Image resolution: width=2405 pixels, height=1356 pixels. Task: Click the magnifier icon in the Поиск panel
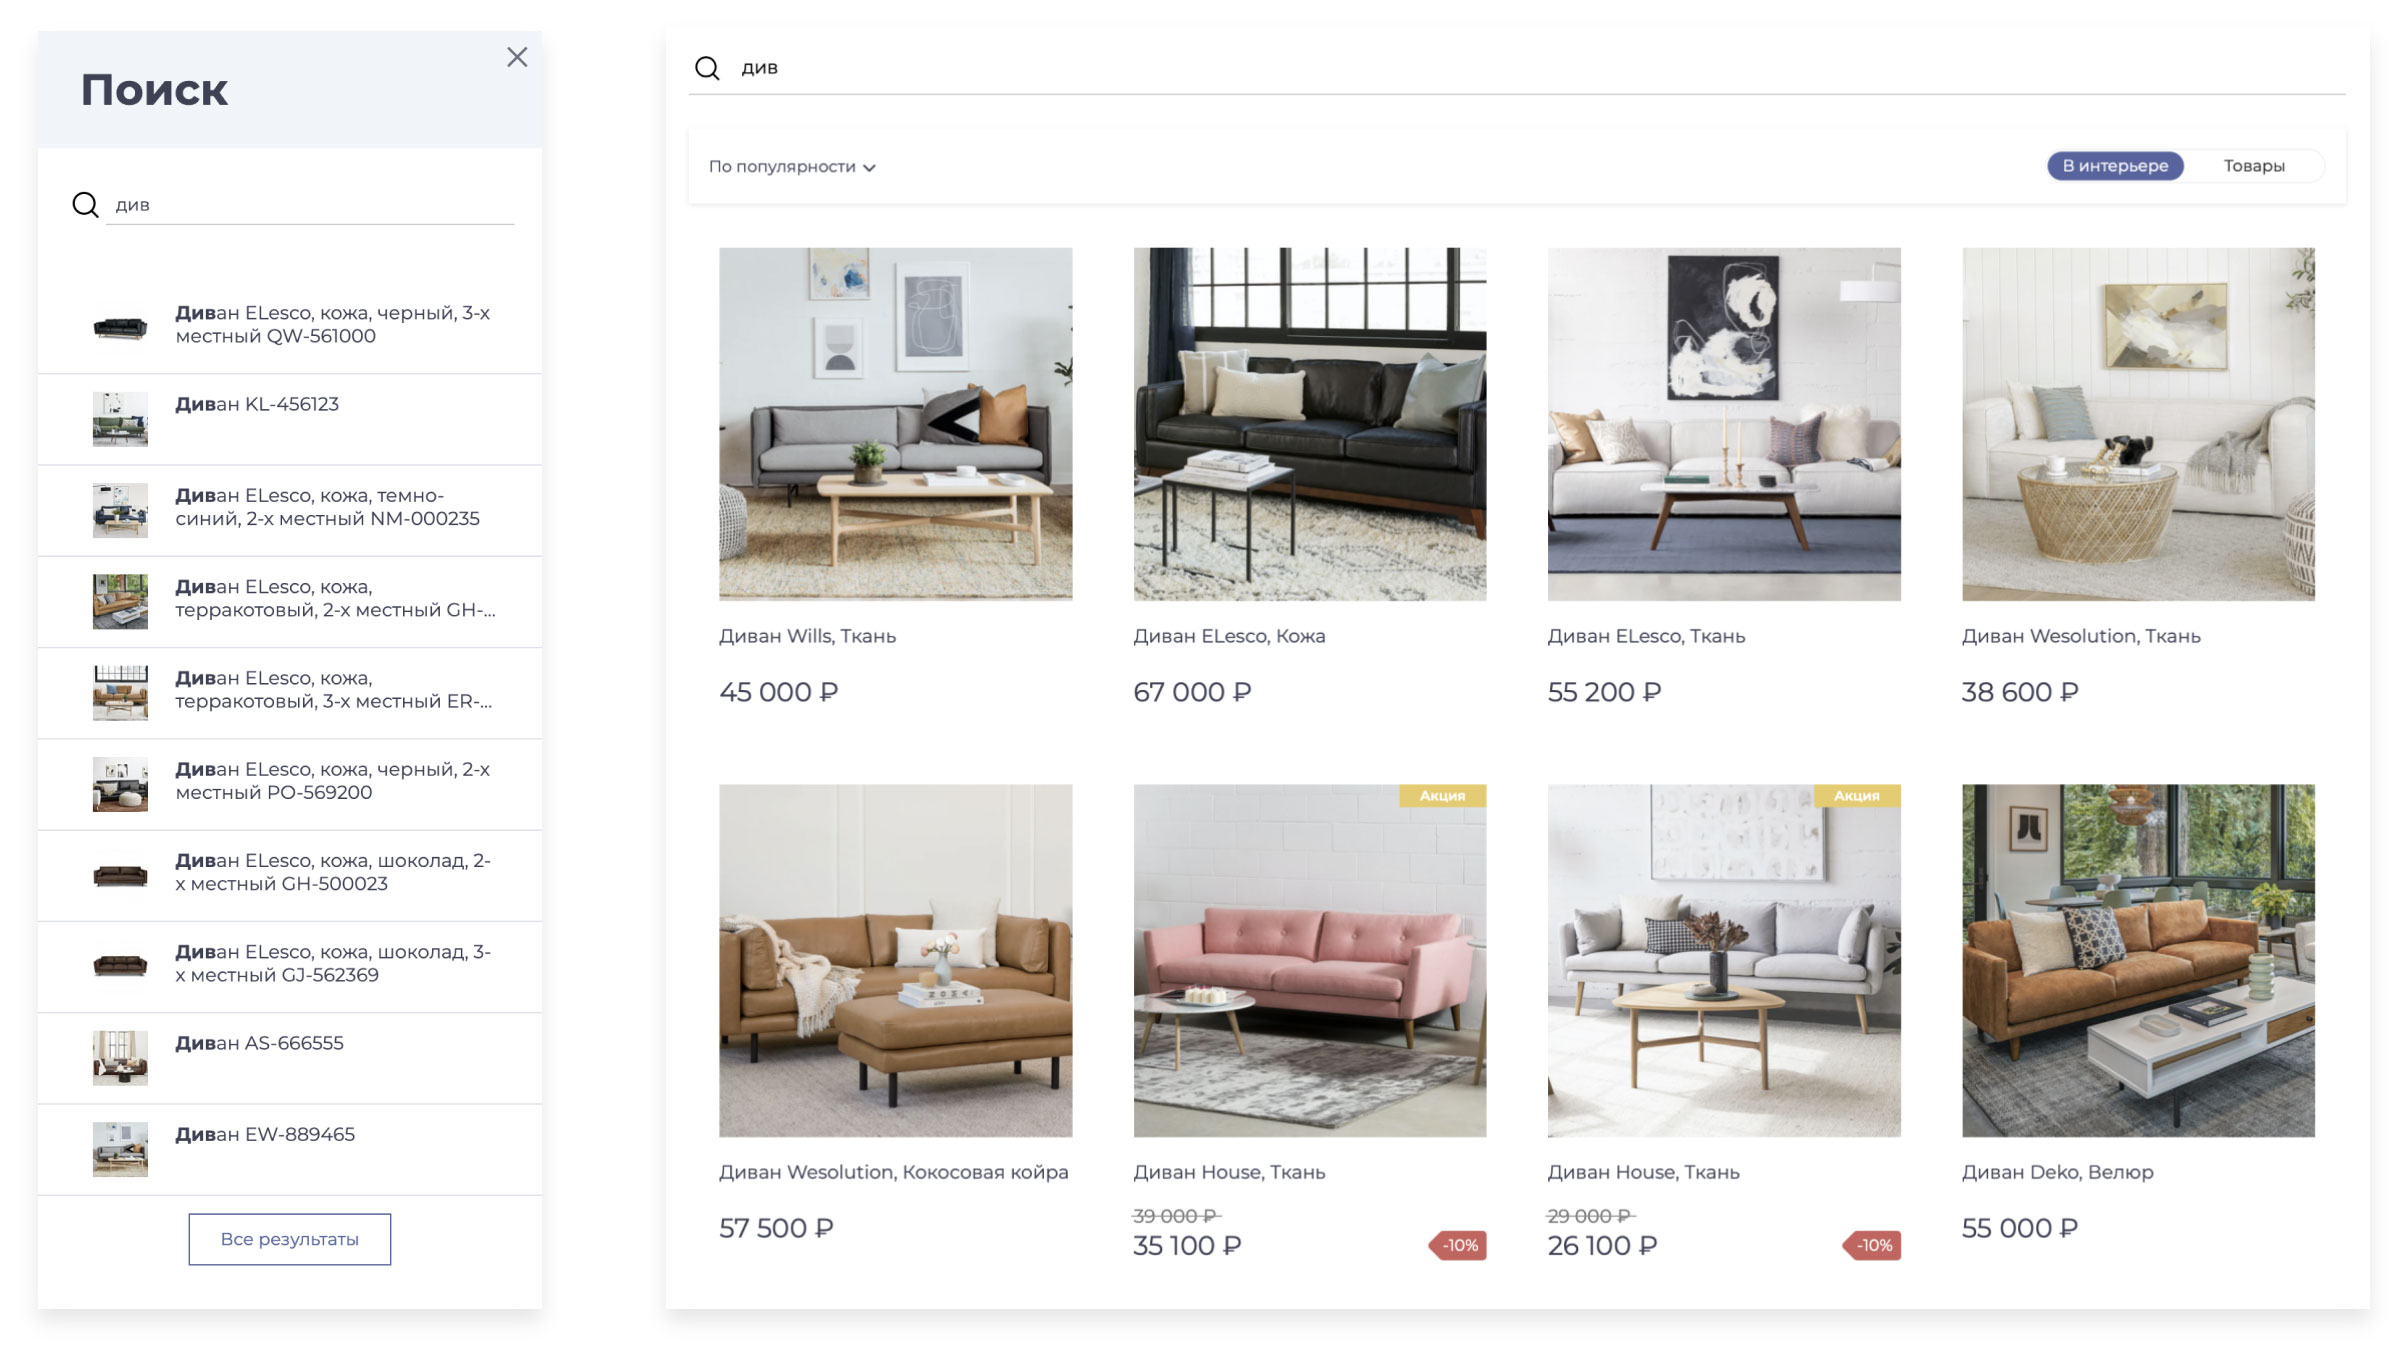(x=86, y=205)
